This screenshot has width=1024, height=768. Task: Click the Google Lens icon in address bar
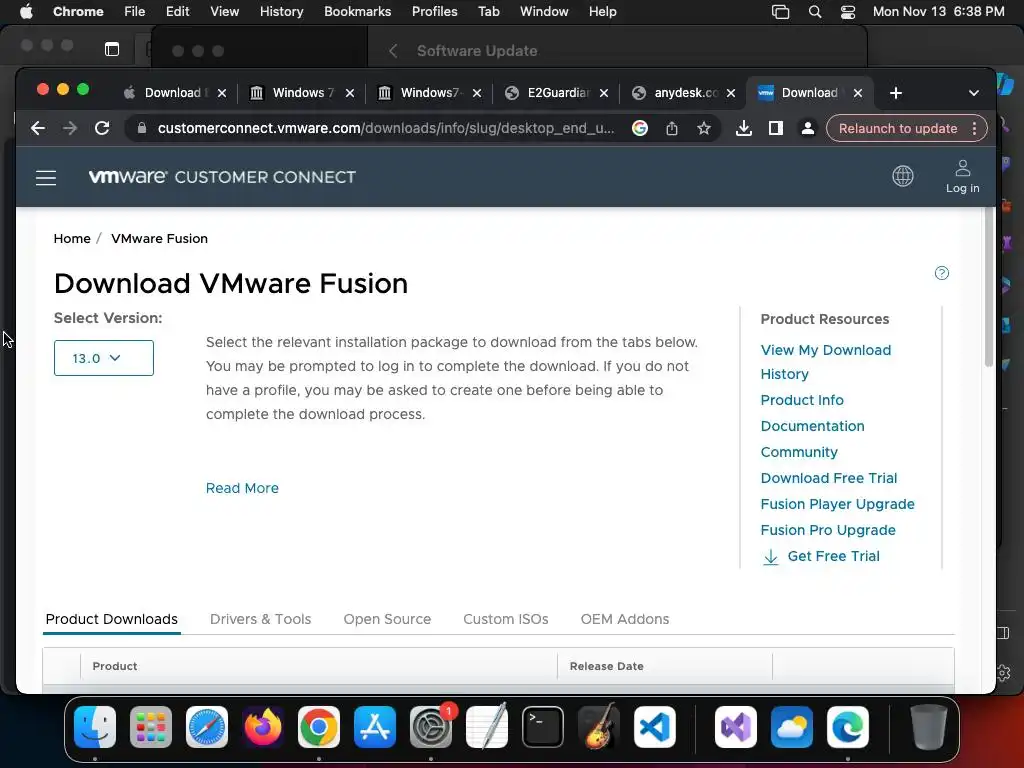[640, 129]
